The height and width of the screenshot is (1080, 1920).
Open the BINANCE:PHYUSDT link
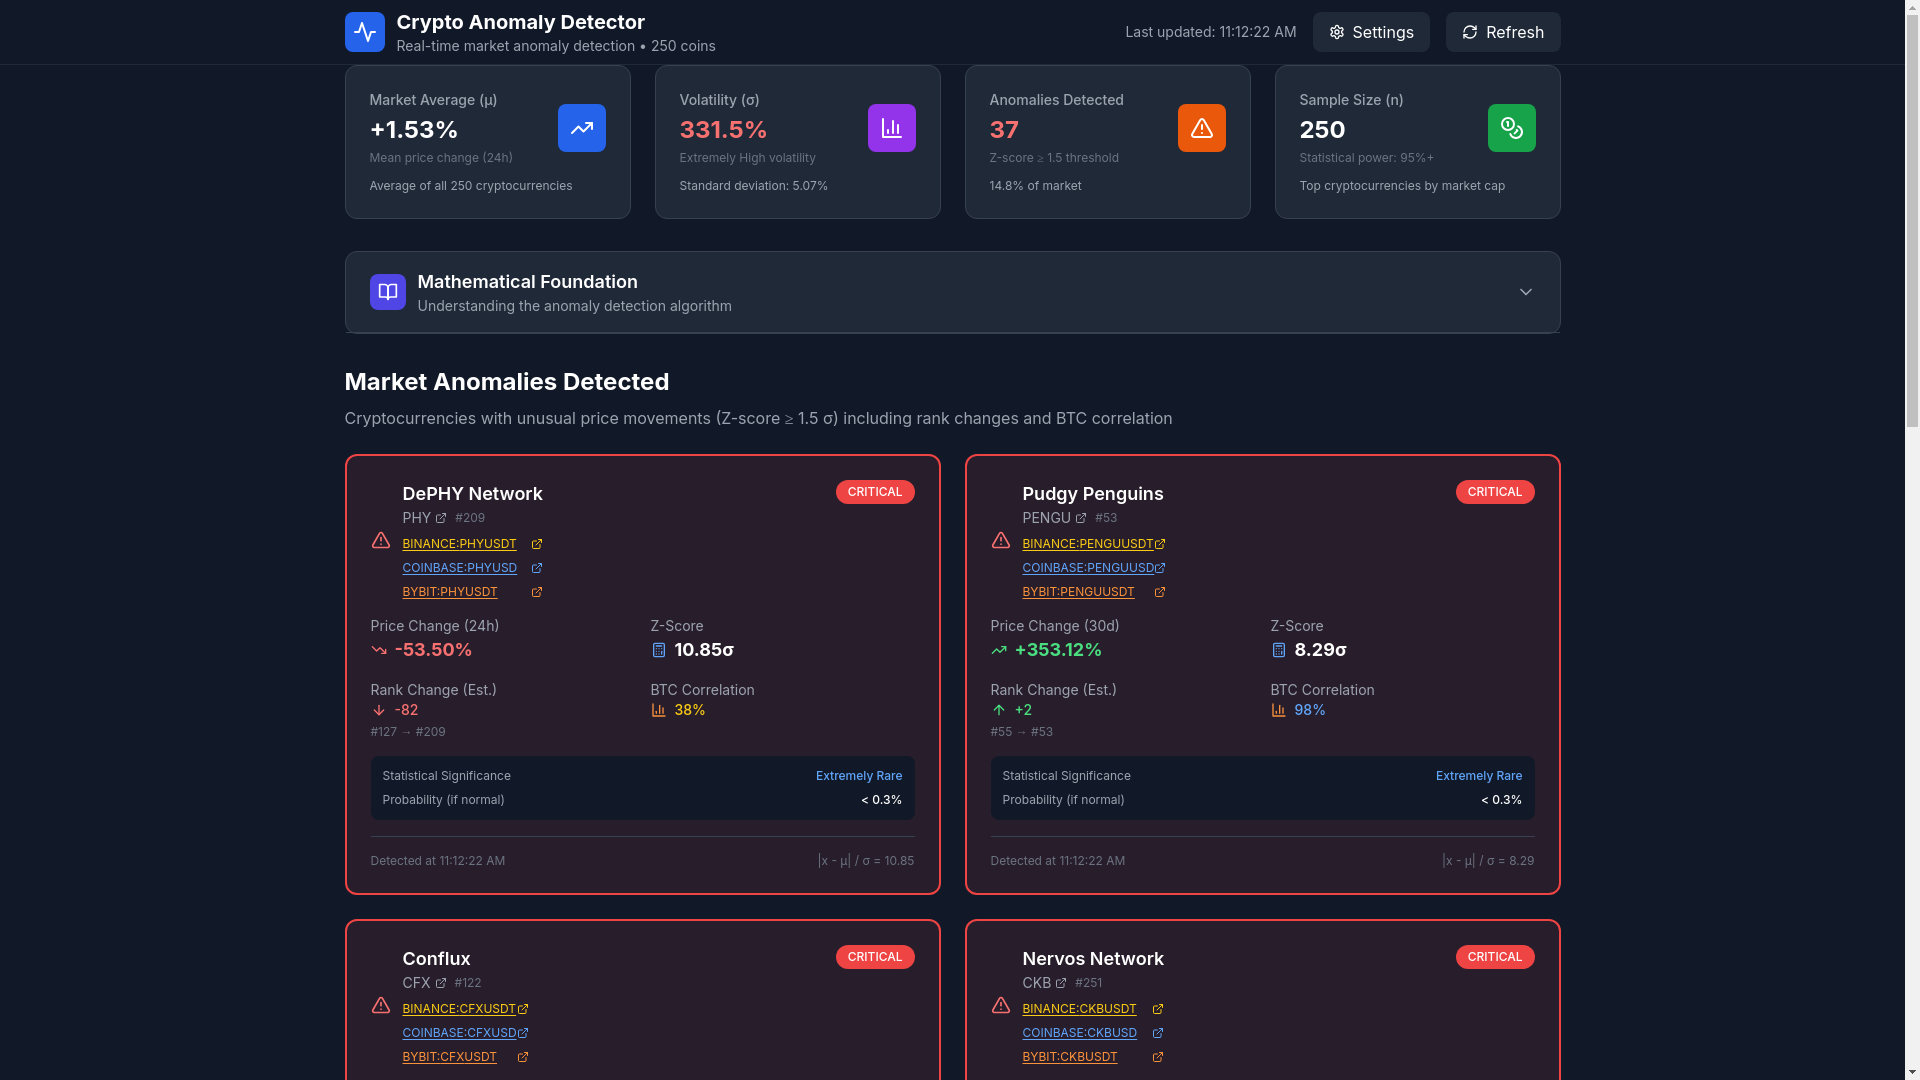459,544
